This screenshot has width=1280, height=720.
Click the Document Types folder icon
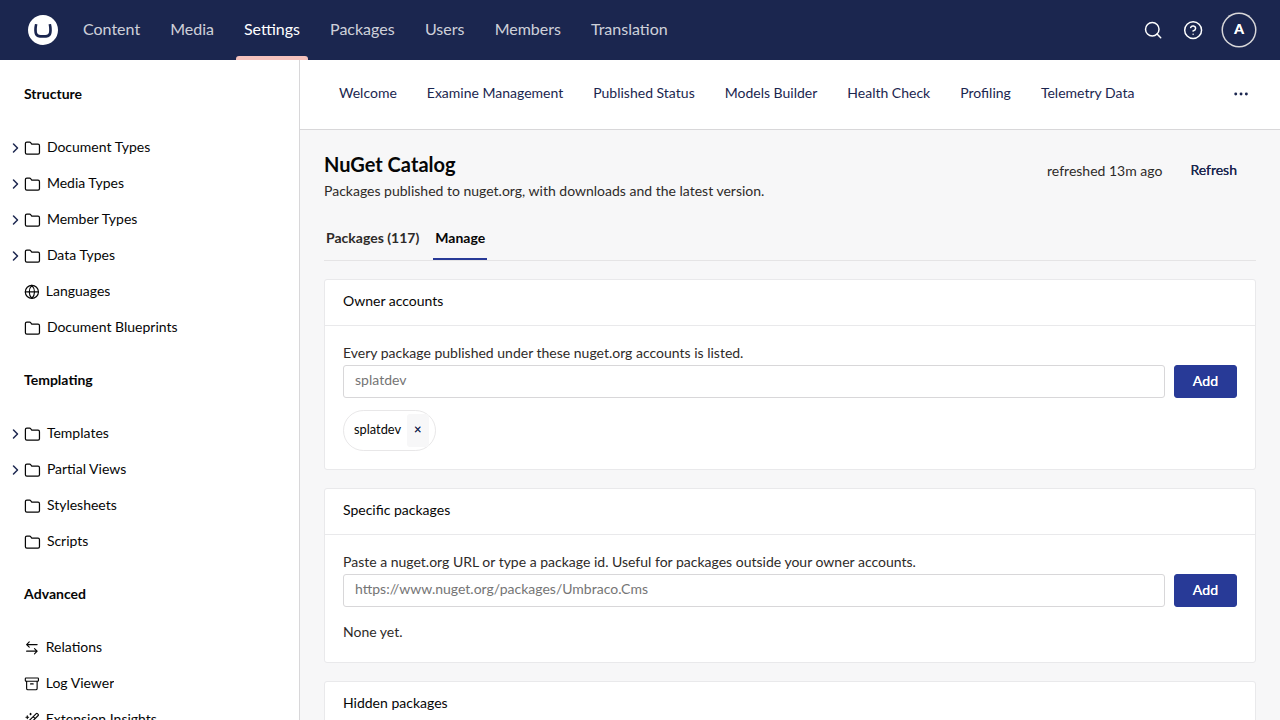32,148
